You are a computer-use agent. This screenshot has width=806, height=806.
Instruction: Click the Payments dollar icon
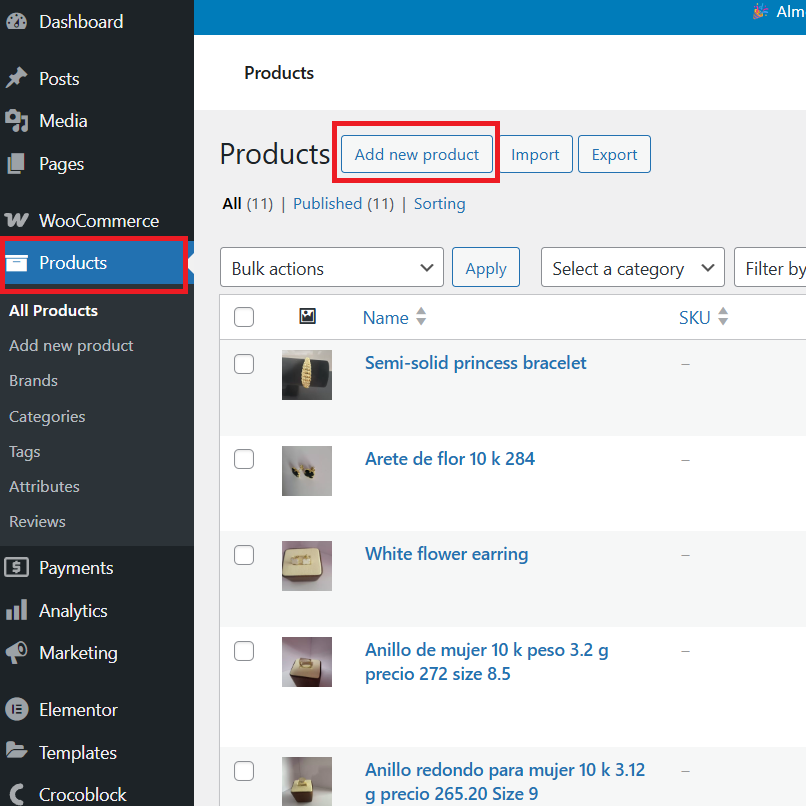click(x=16, y=567)
